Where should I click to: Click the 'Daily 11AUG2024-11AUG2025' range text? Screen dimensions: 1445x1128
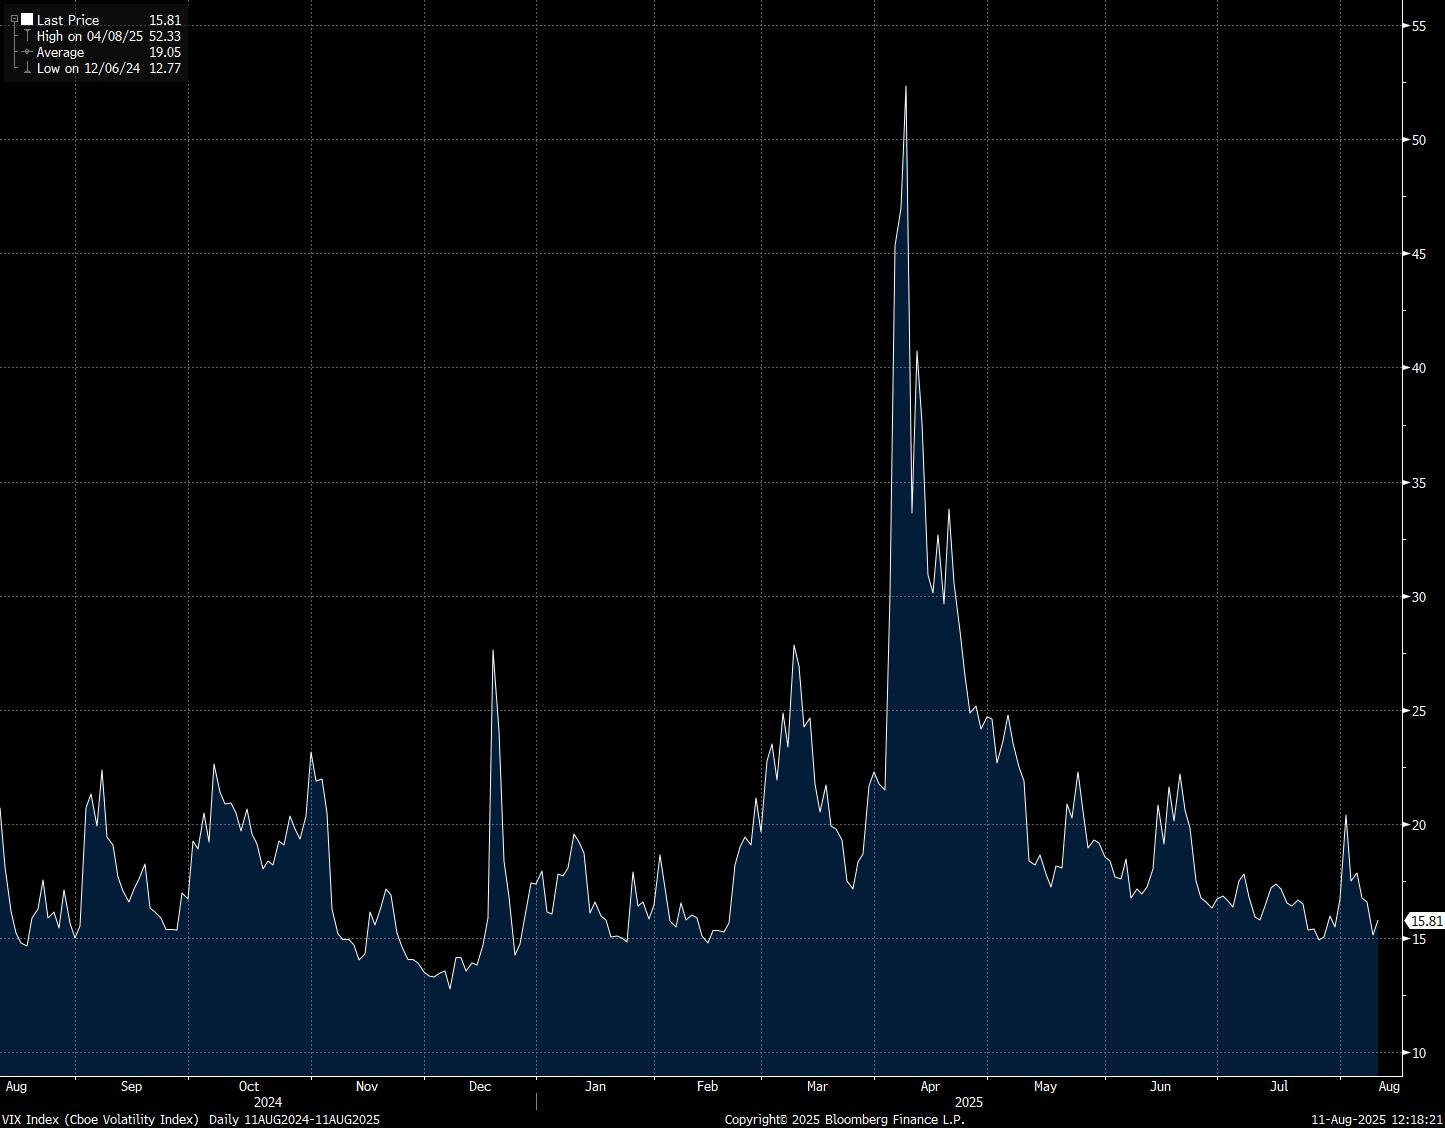coord(294,1119)
